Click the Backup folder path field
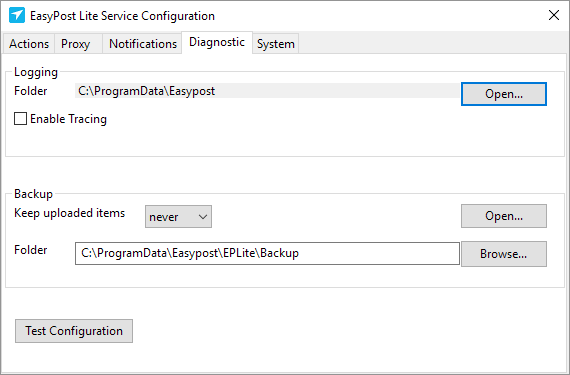 pos(267,253)
